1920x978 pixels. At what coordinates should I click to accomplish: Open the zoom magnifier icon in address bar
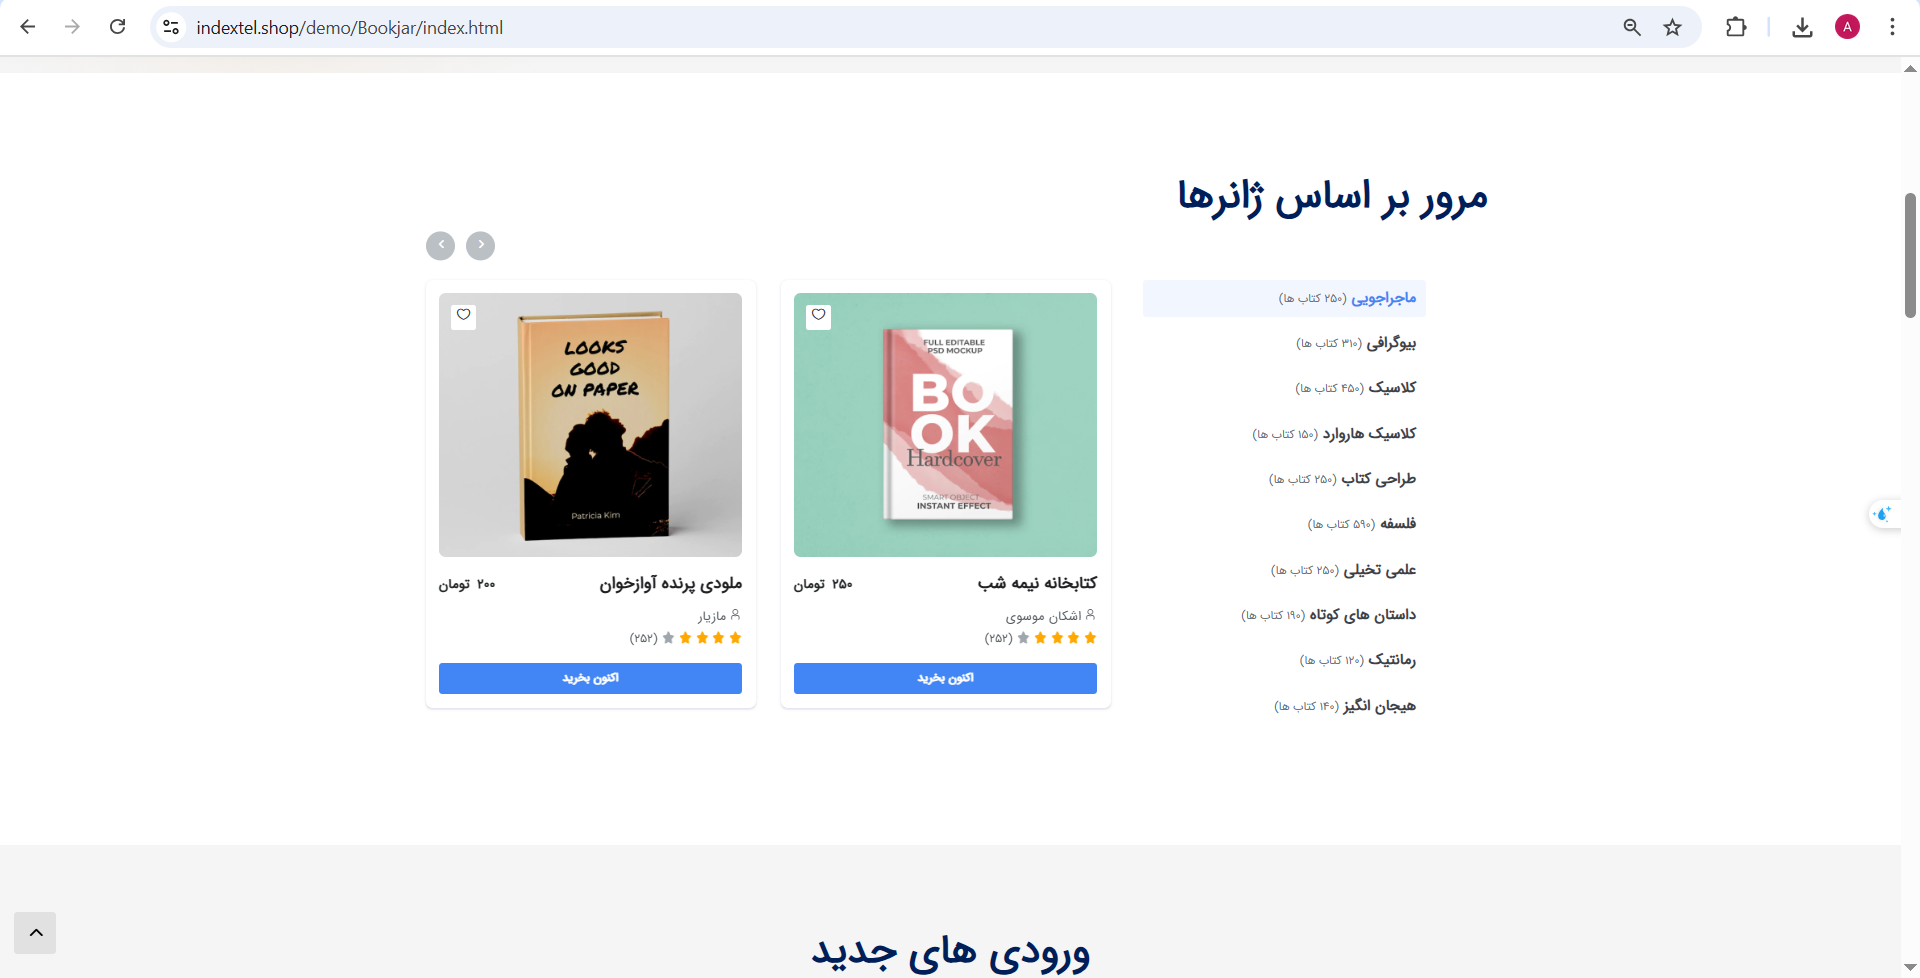1632,27
